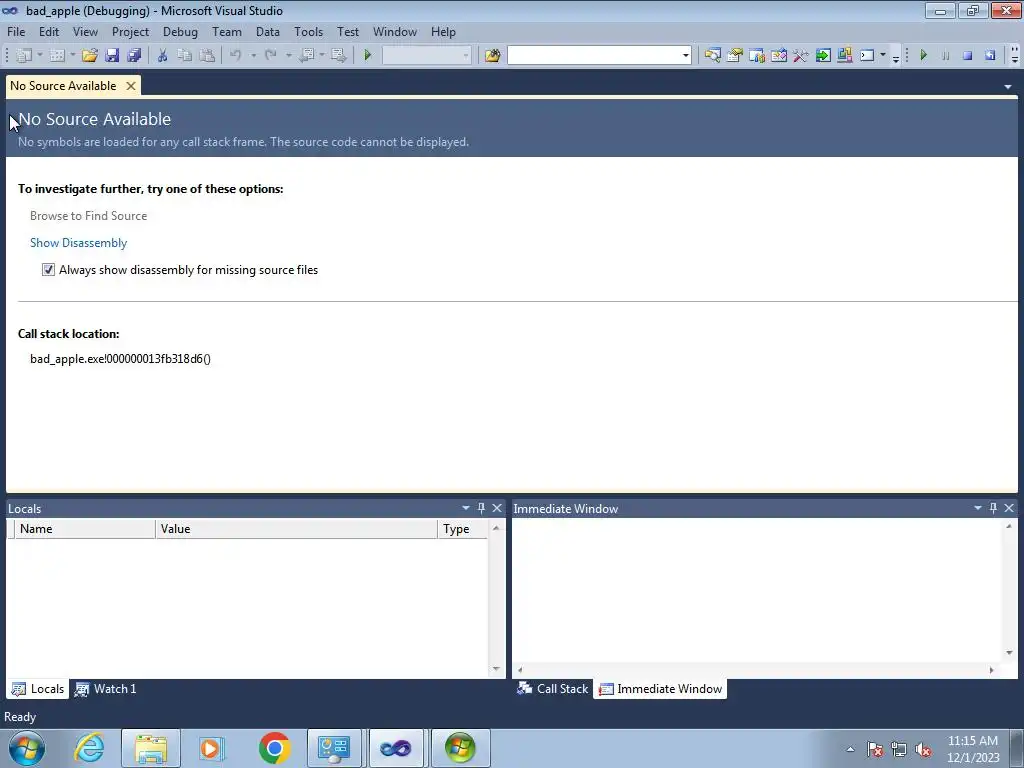Toggle Always show disassembly checkbox

(48, 270)
